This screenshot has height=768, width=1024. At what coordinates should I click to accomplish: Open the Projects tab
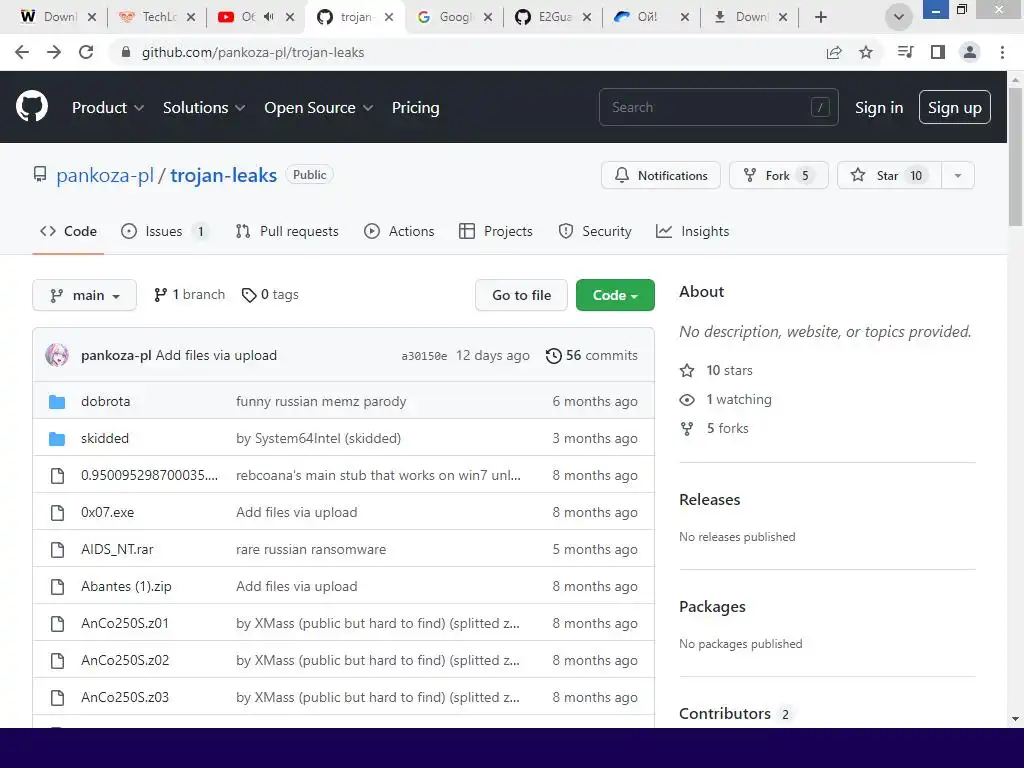pyautogui.click(x=496, y=231)
